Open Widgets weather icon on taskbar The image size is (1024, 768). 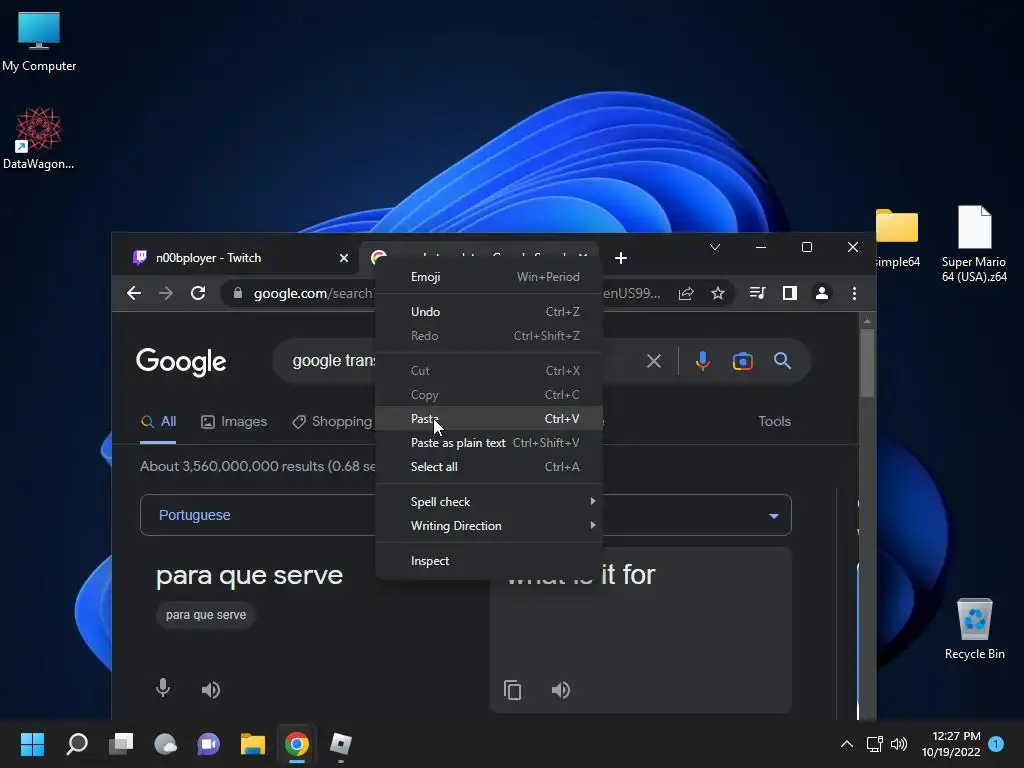(165, 744)
